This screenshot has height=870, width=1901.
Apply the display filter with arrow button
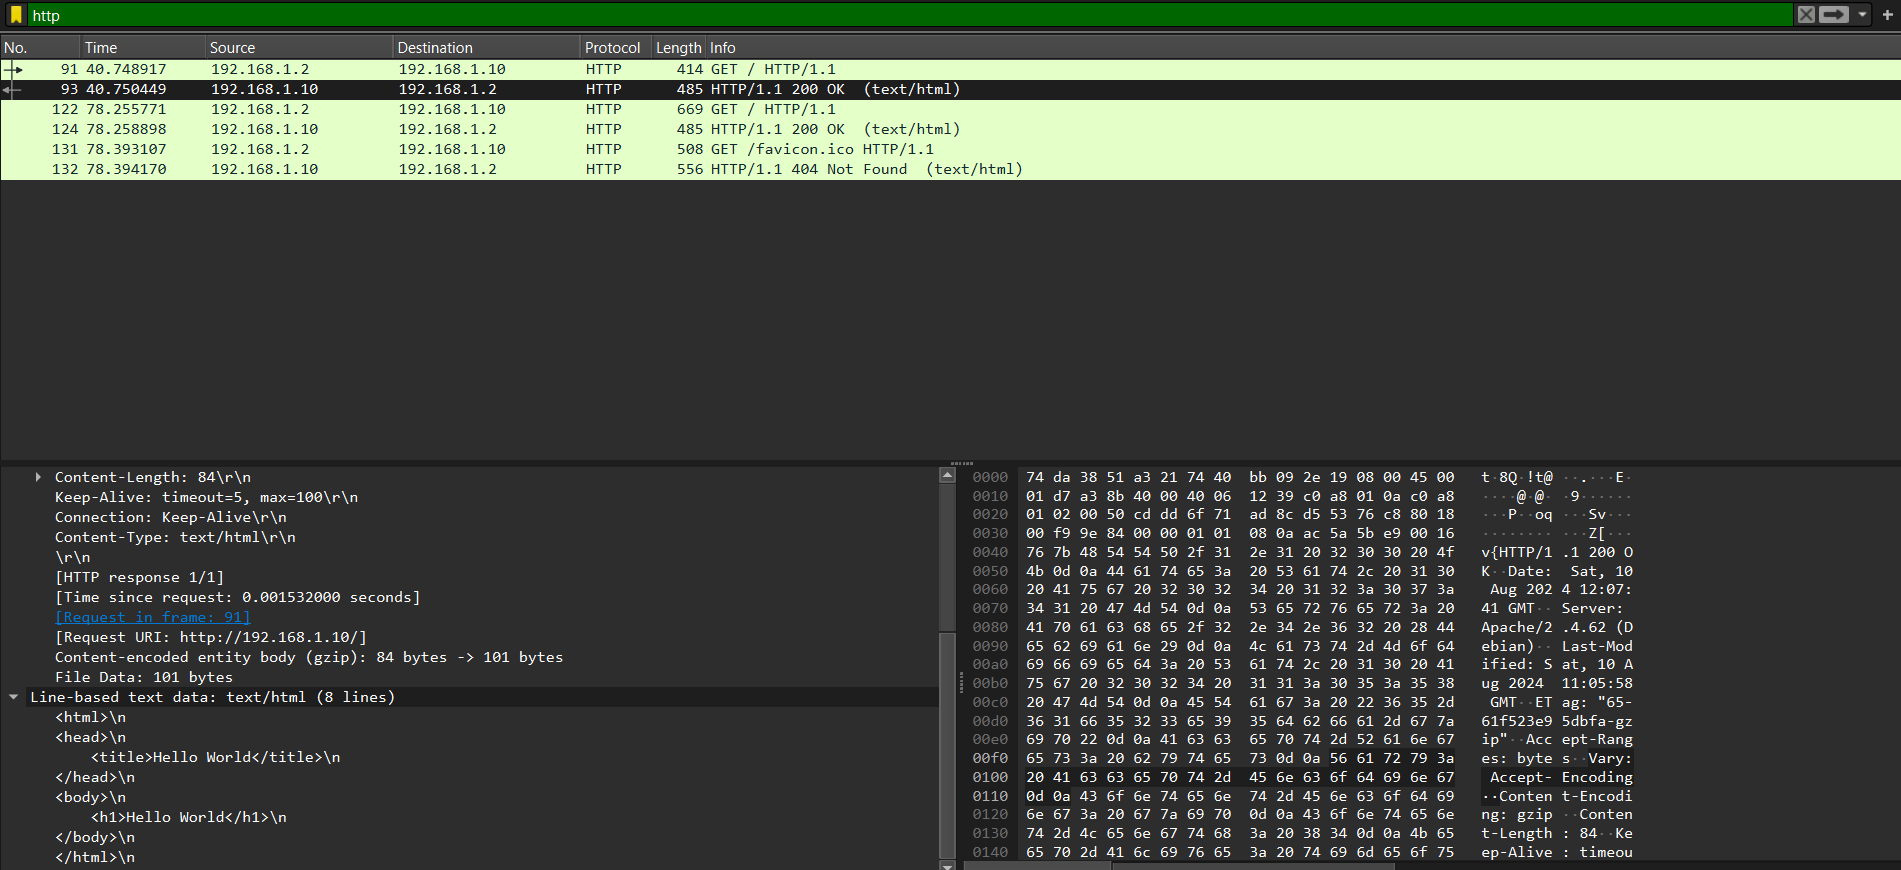[1834, 15]
